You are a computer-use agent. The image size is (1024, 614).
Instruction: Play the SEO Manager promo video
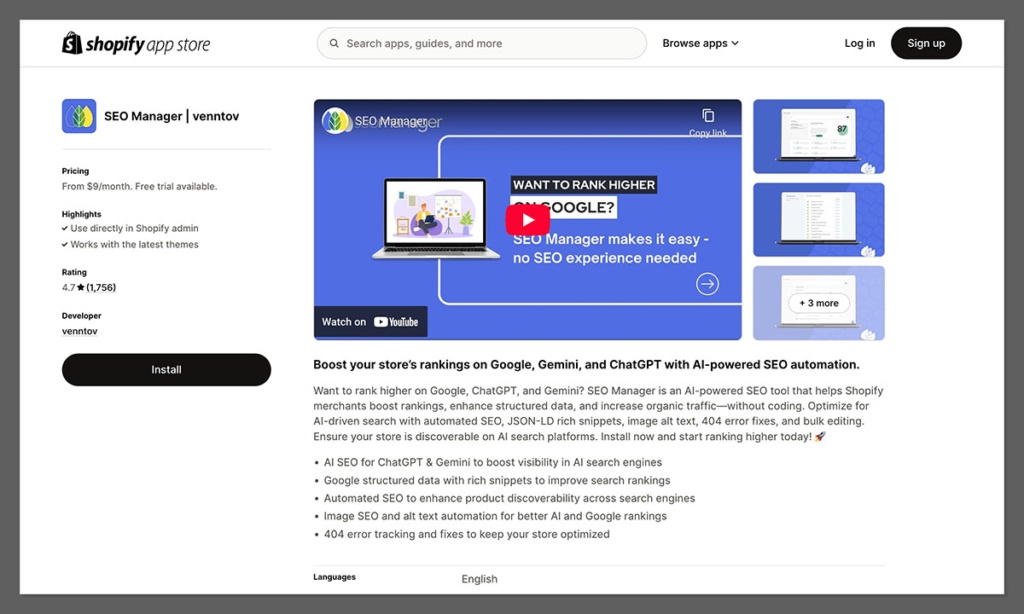point(528,220)
